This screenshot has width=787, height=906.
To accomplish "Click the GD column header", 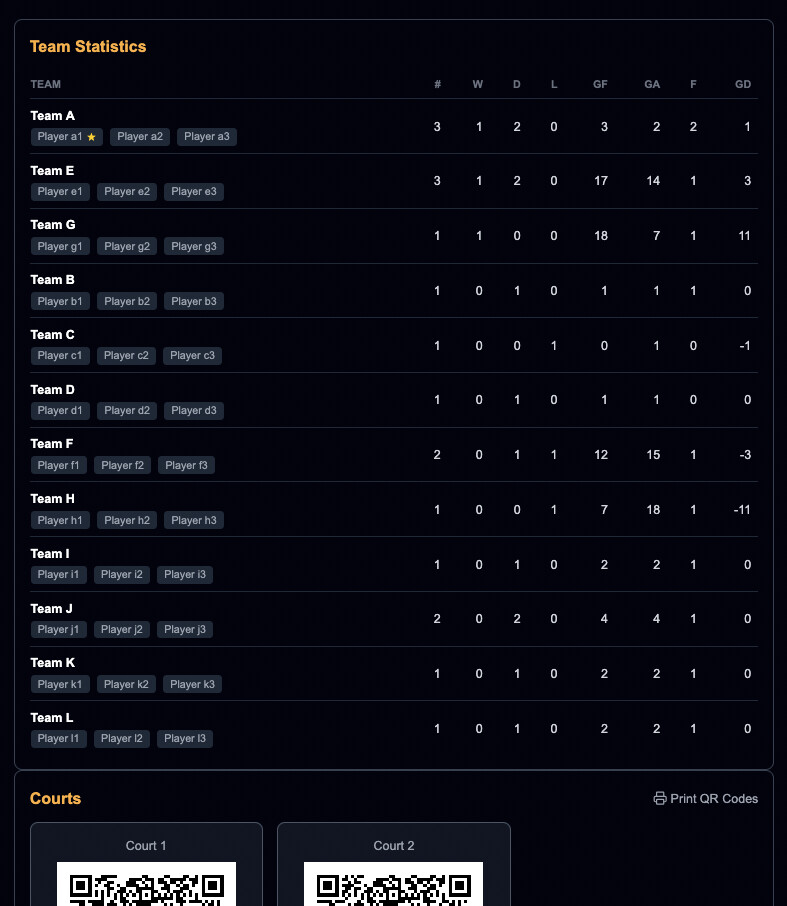I will pos(742,85).
